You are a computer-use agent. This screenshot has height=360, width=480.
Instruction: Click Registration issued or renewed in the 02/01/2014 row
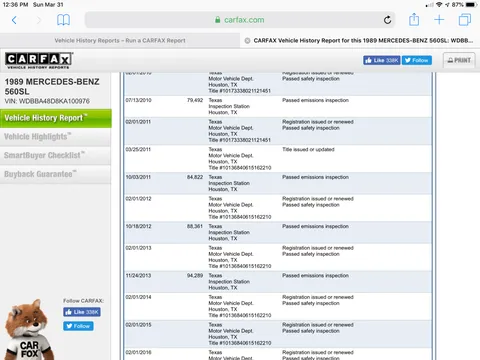[318, 297]
